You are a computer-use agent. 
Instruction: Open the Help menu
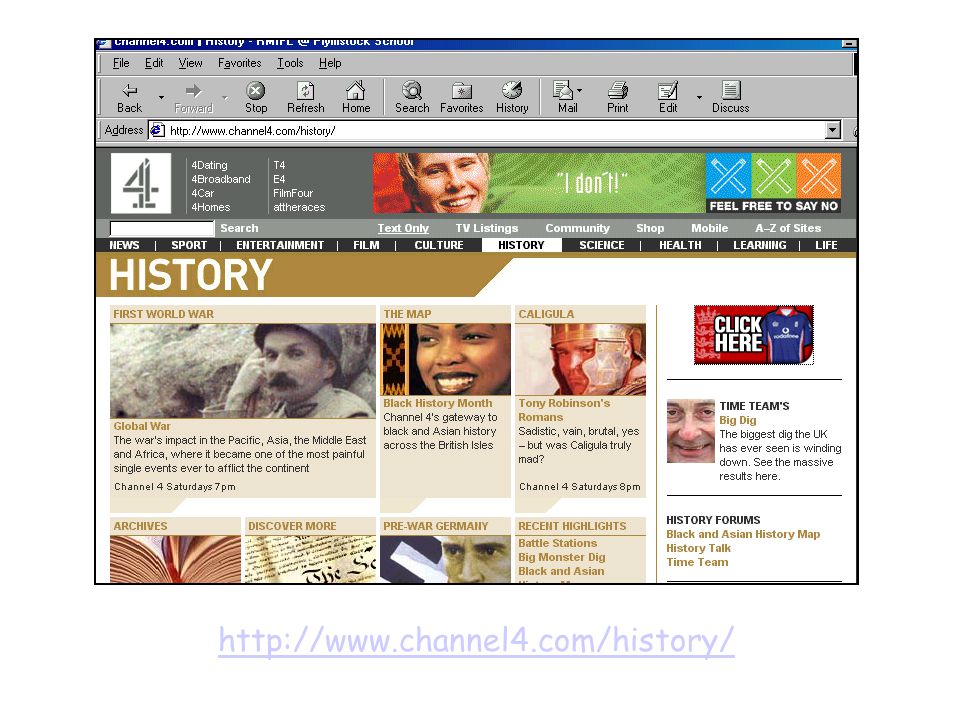[330, 63]
